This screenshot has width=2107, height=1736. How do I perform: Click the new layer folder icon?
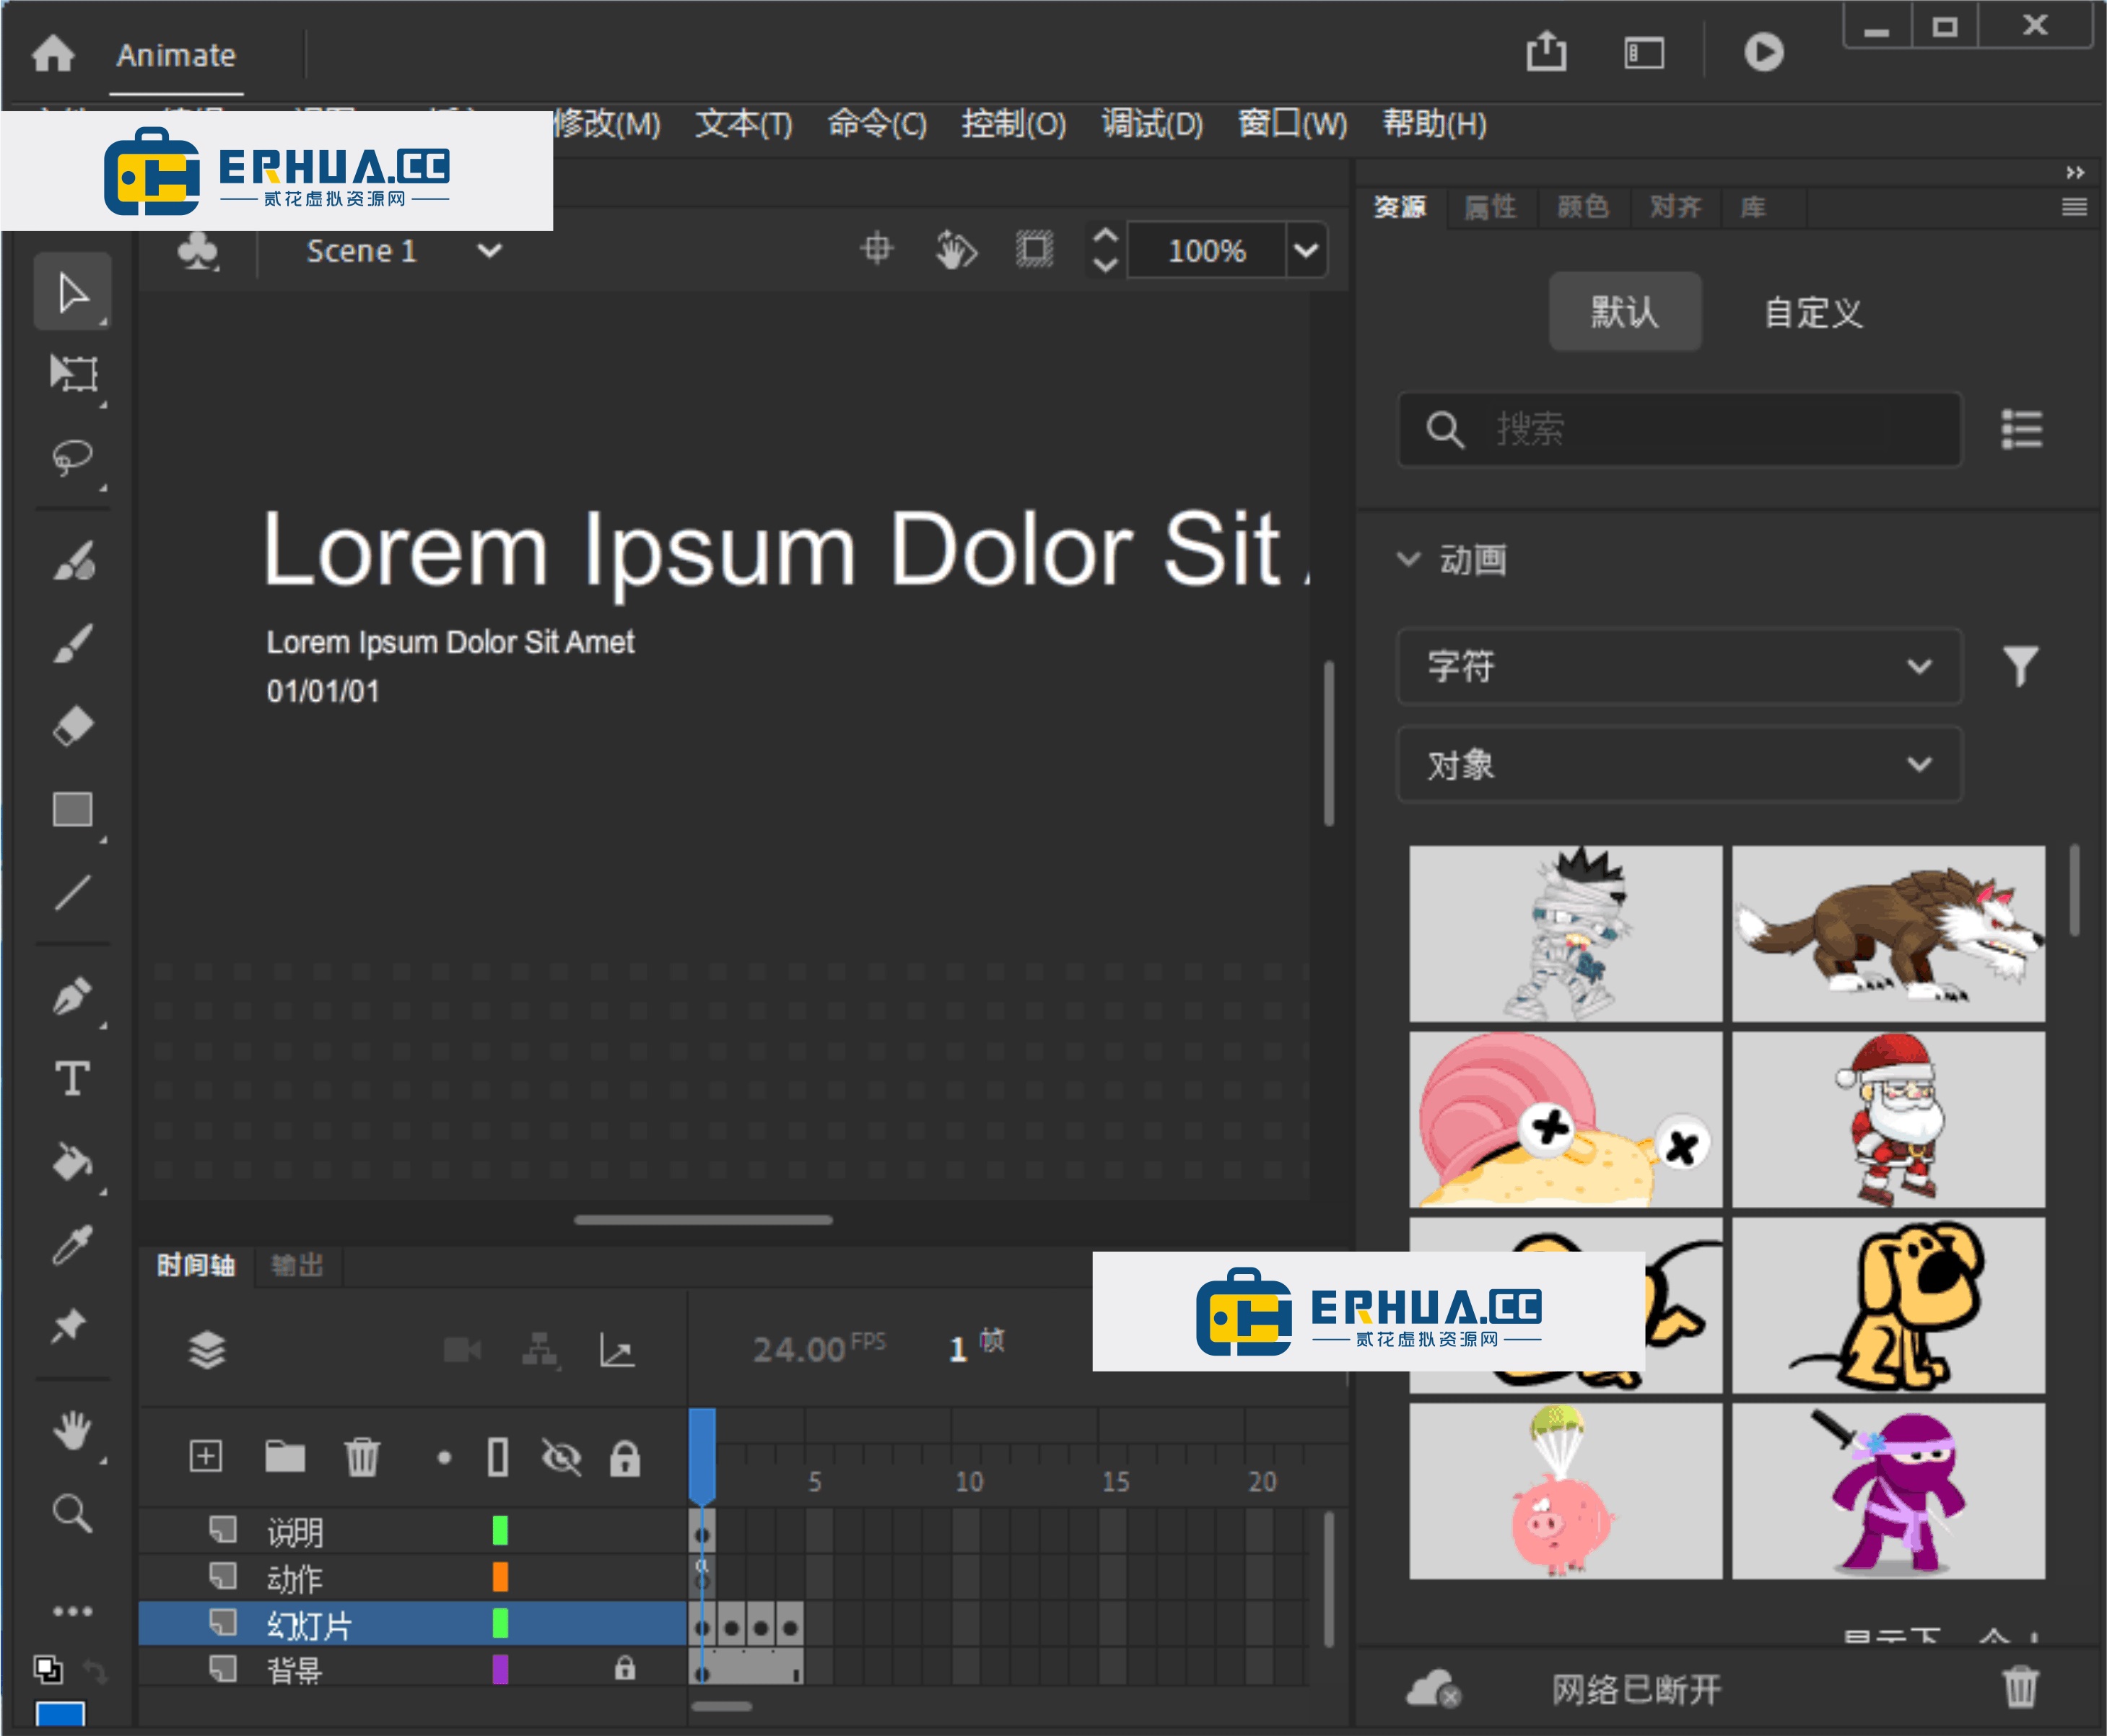click(285, 1456)
